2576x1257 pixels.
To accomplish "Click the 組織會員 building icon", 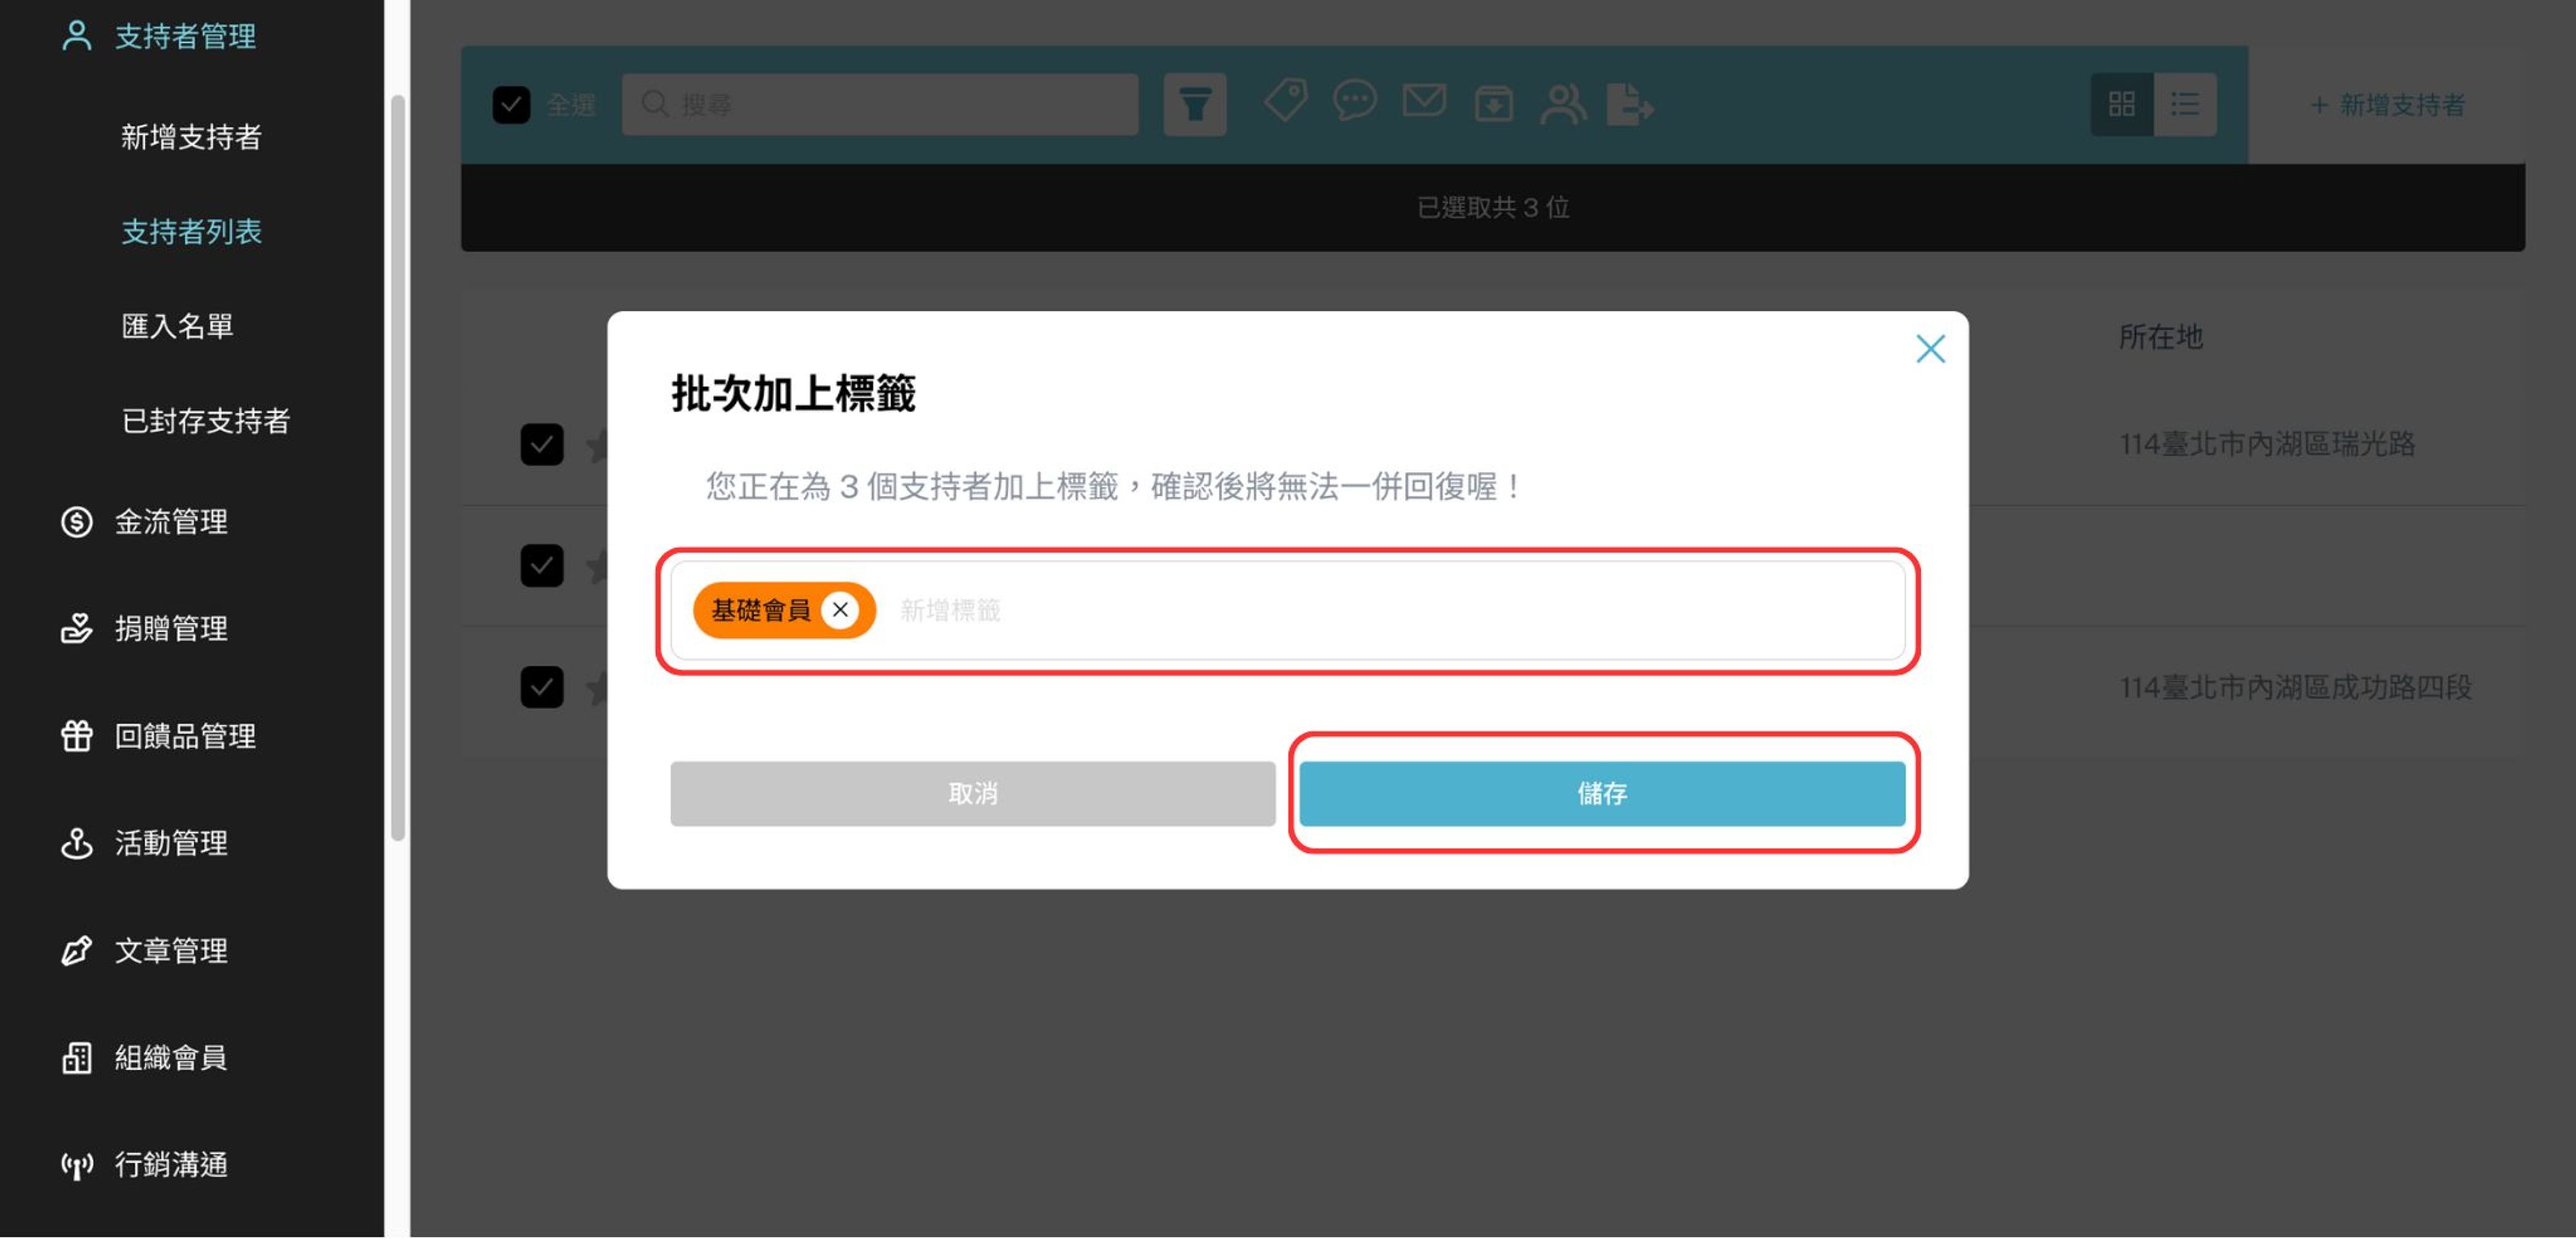I will coord(77,1058).
